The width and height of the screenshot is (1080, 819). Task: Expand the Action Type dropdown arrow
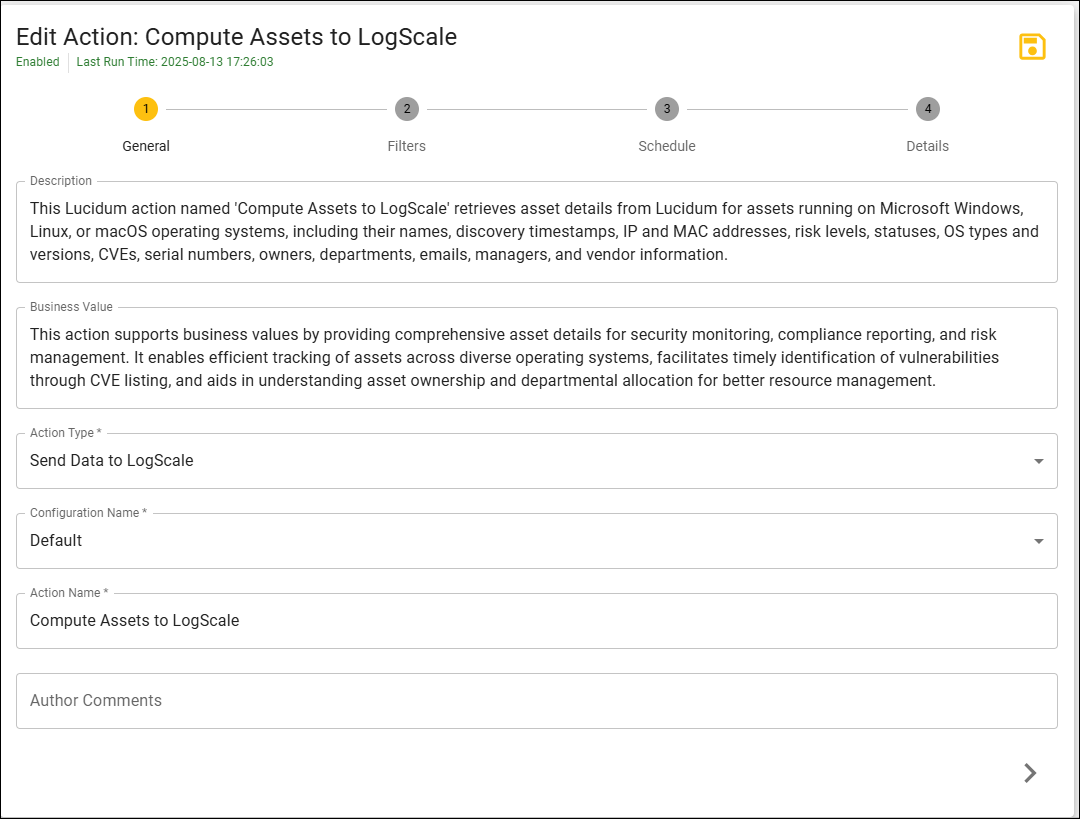click(1039, 461)
